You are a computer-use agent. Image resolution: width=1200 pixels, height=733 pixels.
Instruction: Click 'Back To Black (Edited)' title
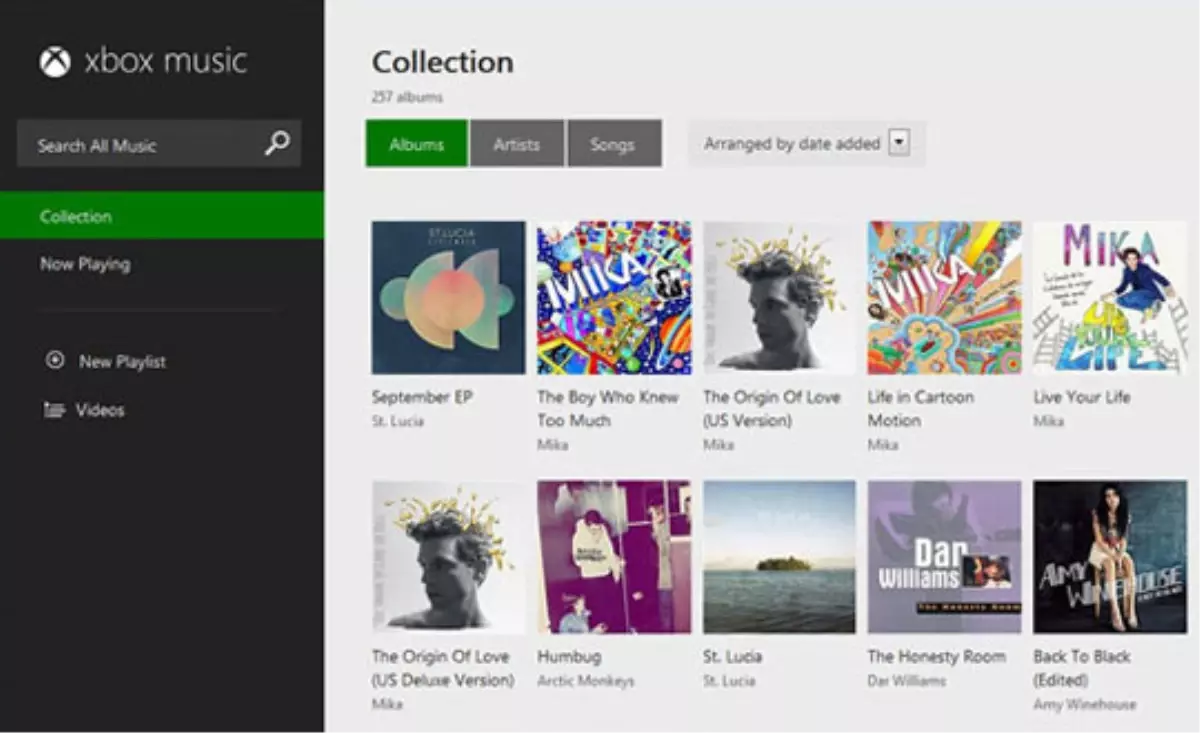(x=1082, y=668)
